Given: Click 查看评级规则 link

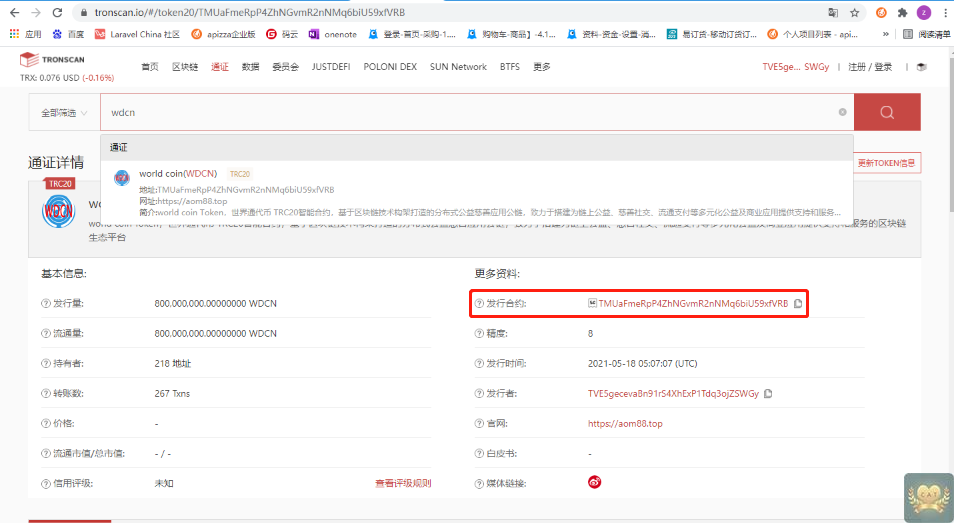Looking at the screenshot, I should coord(403,483).
